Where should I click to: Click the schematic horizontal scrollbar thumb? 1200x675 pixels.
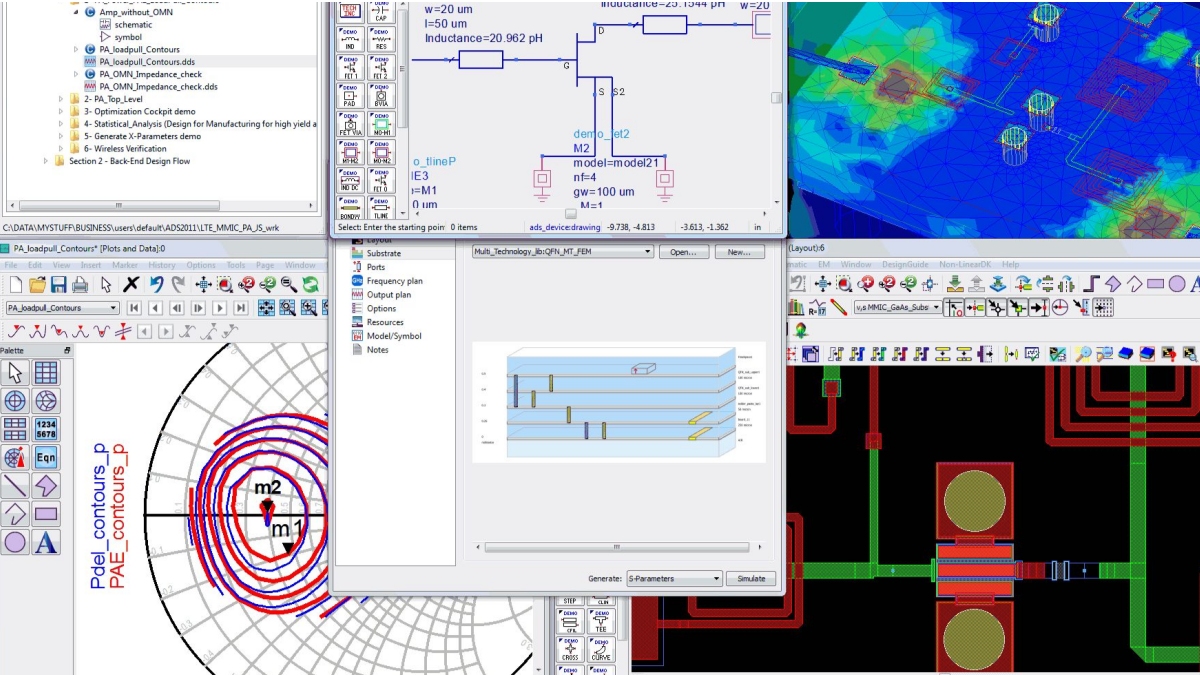pos(571,213)
